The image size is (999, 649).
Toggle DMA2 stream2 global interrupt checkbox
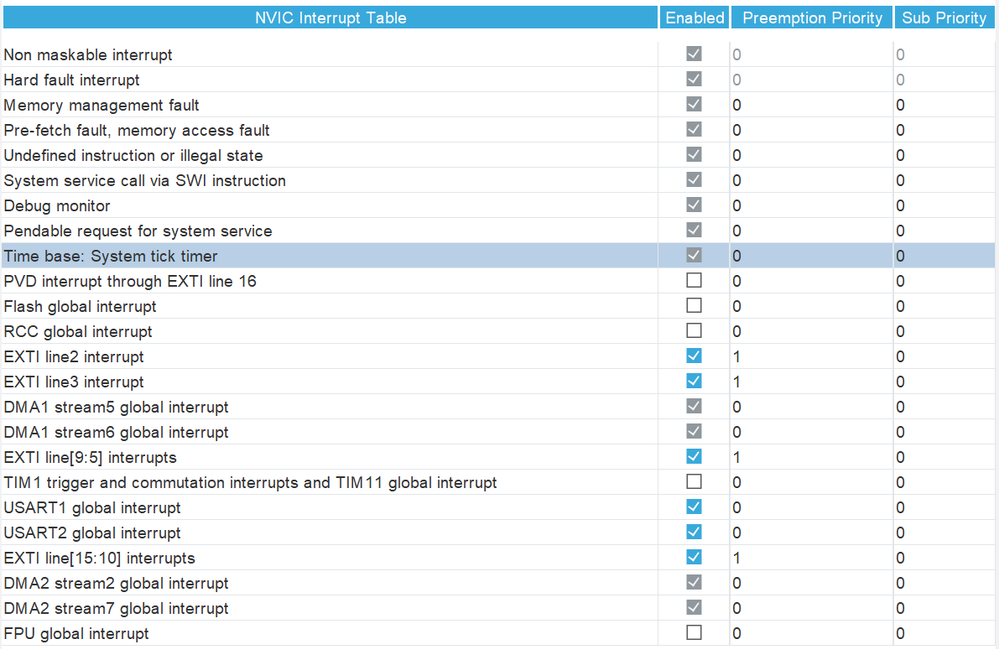694,582
